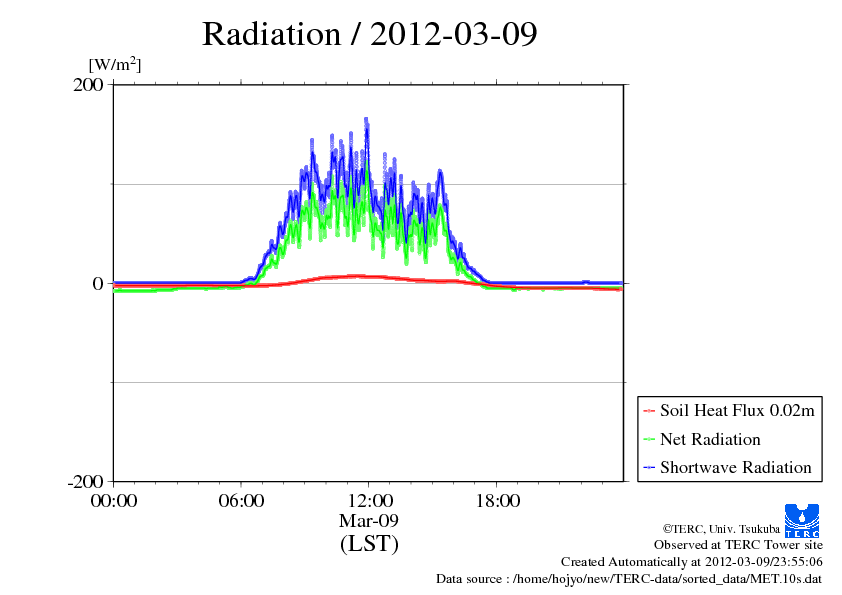
Task: Click the y-axis value '200'
Action: 88,85
